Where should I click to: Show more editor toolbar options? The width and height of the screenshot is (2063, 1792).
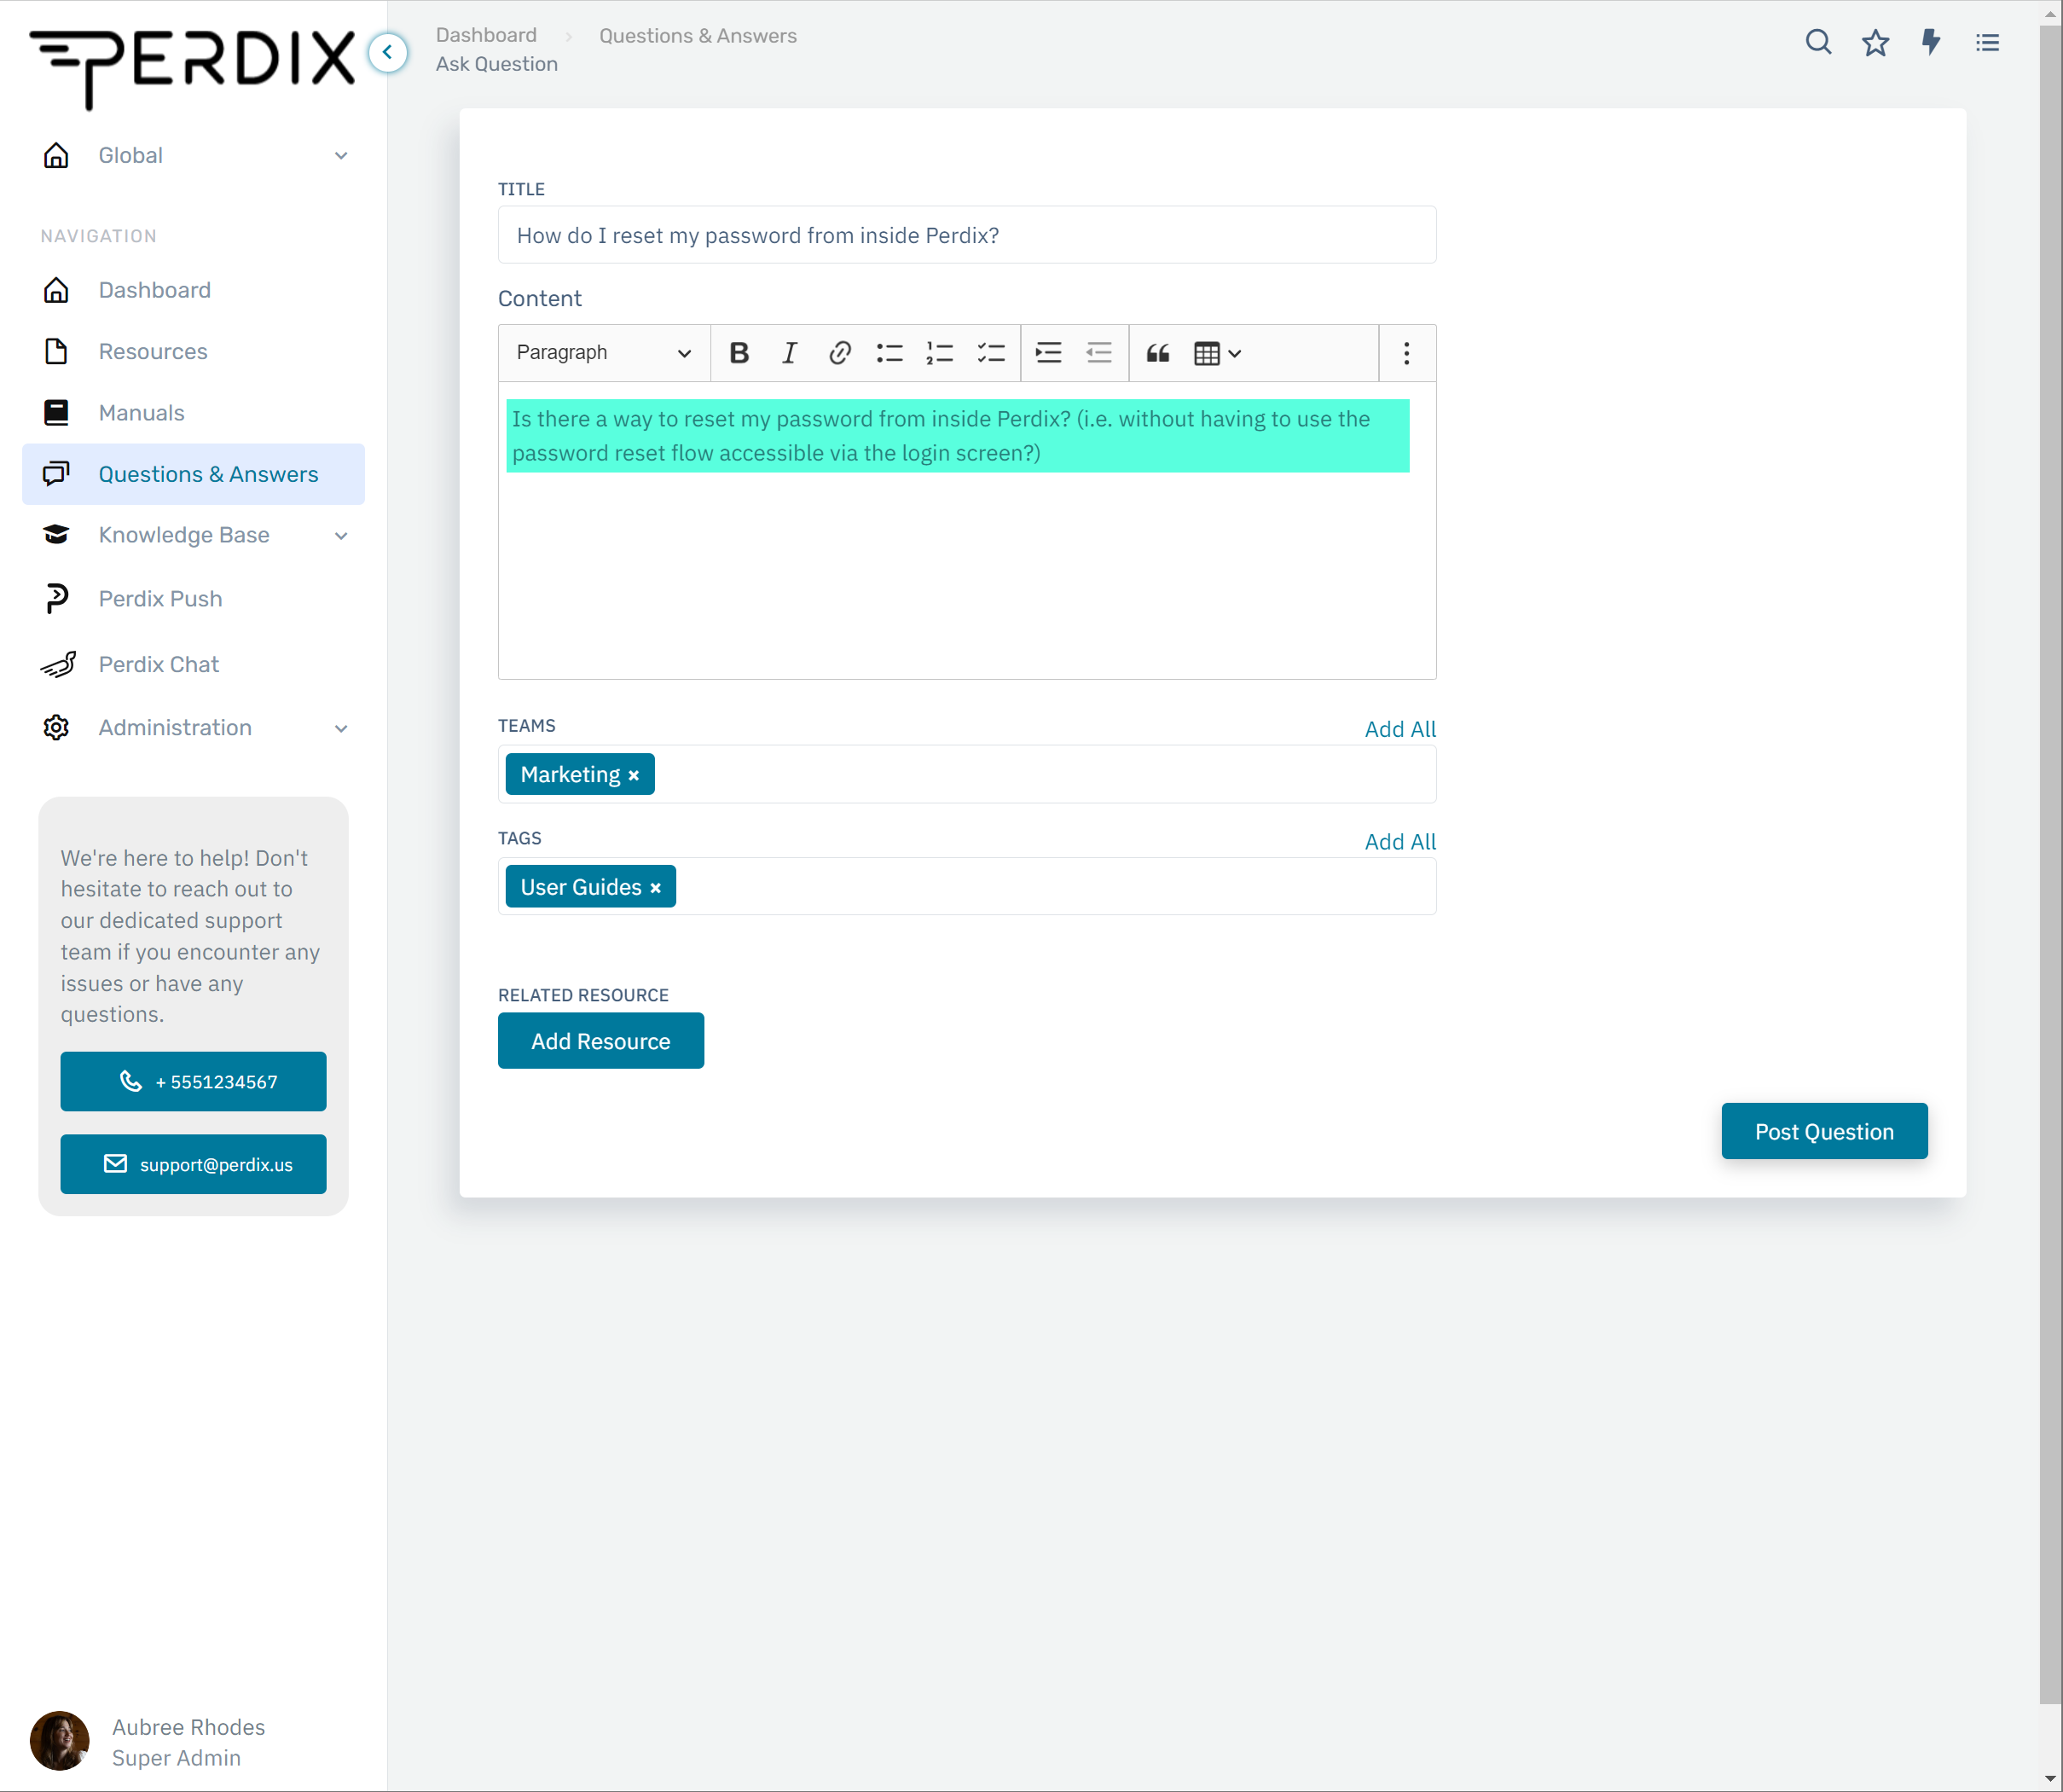1406,353
